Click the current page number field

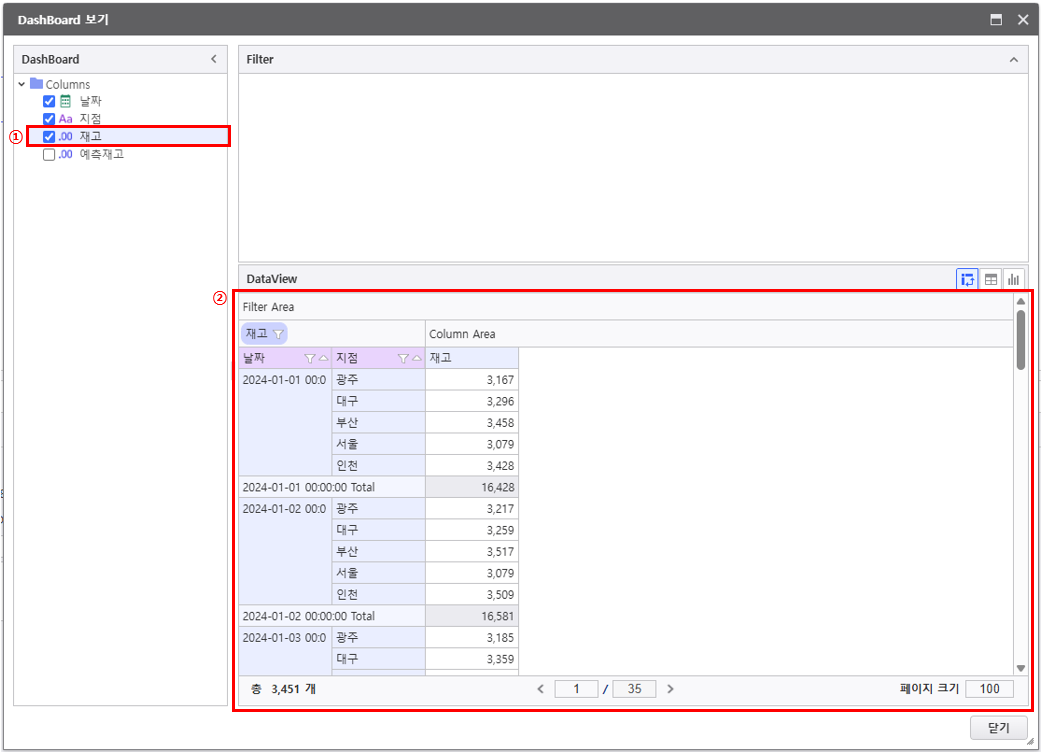coord(576,689)
